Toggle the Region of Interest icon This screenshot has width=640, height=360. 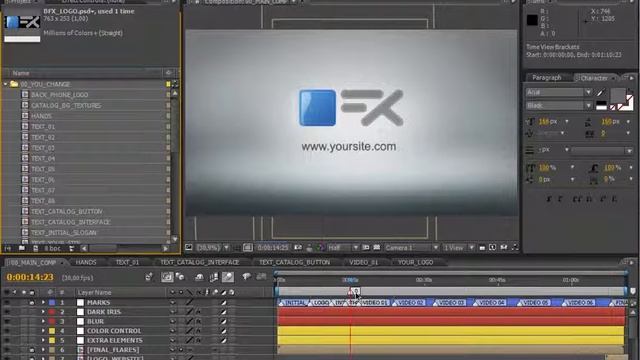(366, 248)
